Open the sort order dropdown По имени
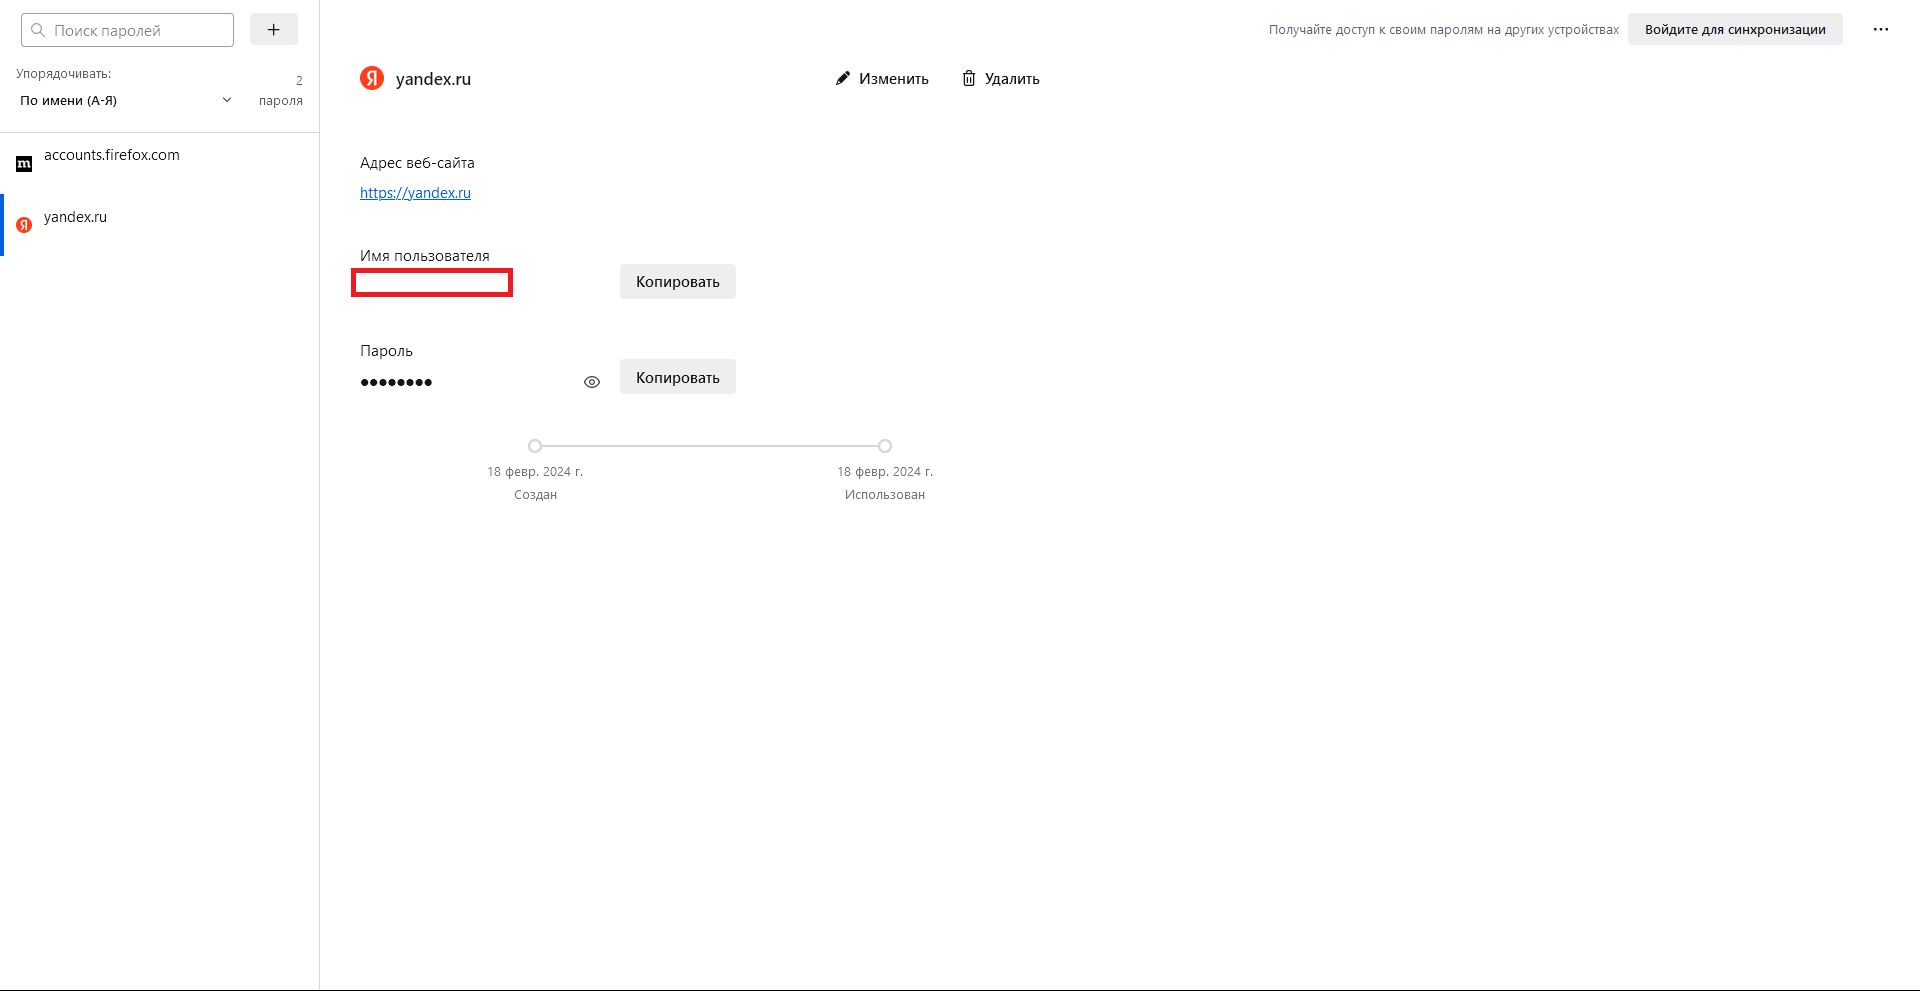 pos(125,100)
